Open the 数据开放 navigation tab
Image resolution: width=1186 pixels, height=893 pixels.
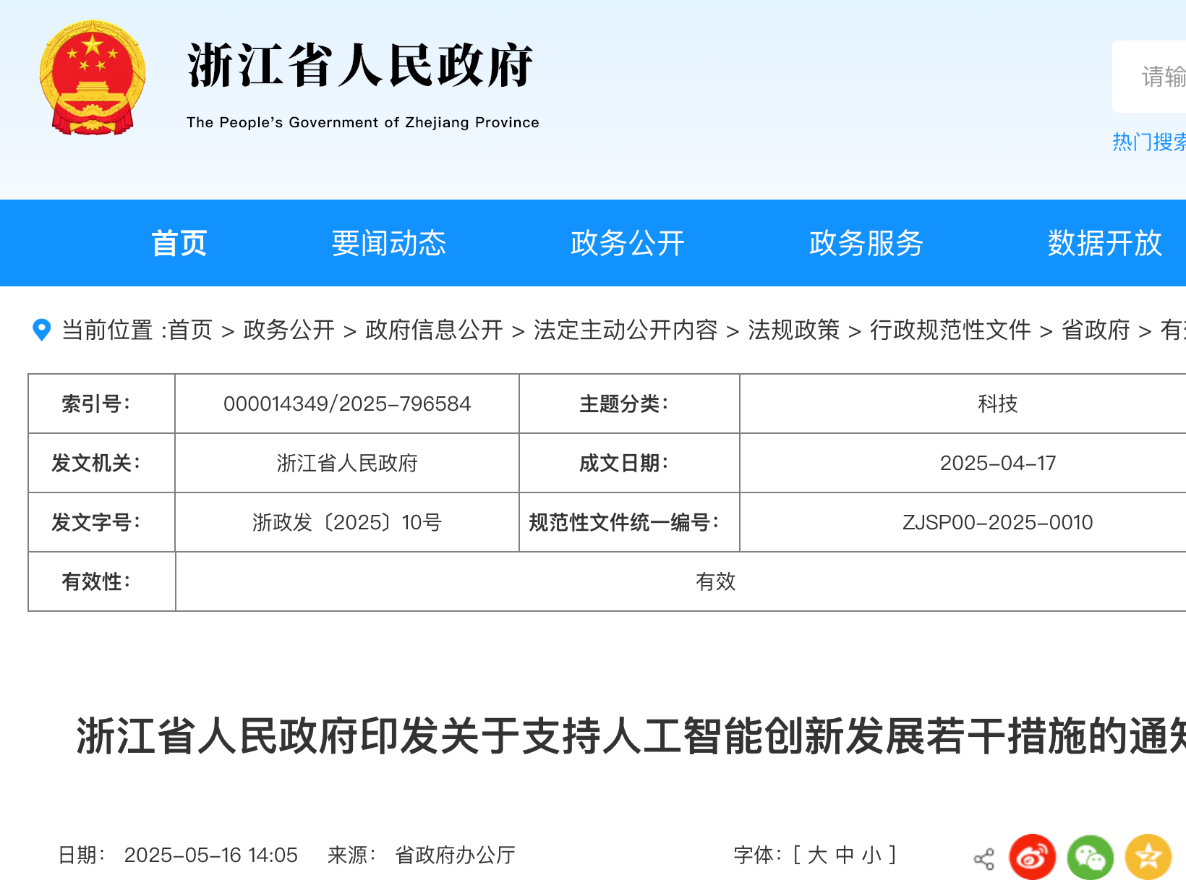1104,243
